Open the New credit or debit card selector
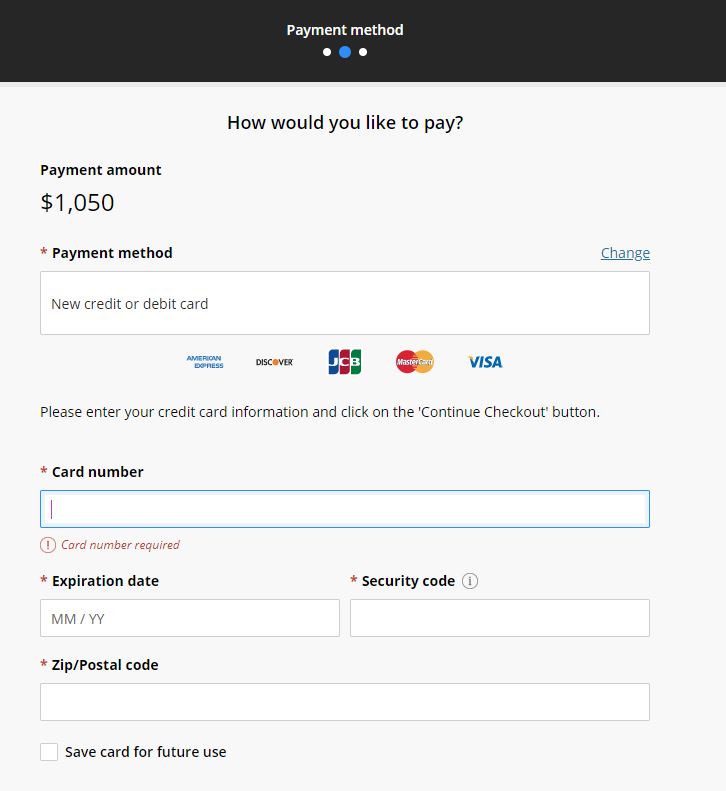This screenshot has width=726, height=791. tap(345, 303)
